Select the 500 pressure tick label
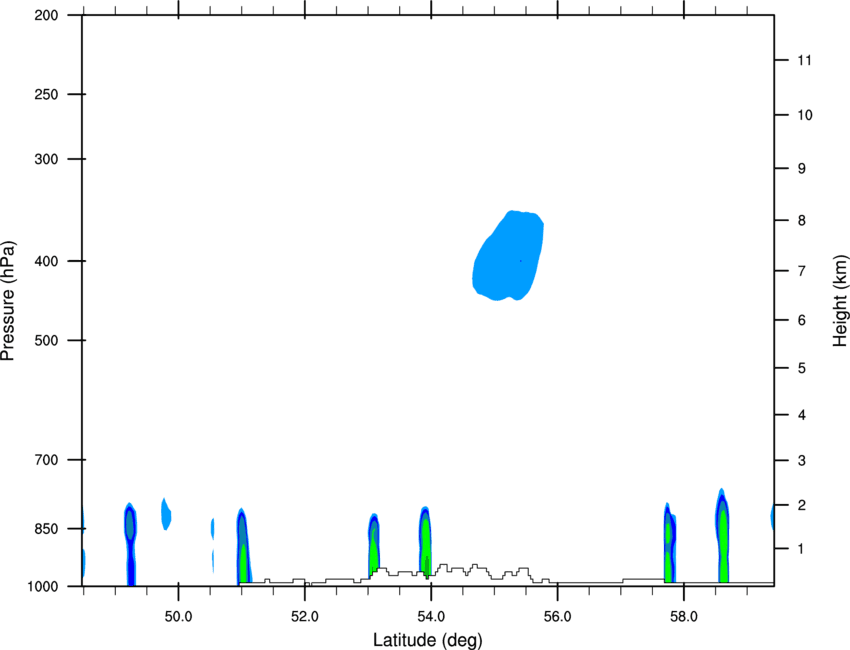 click(x=46, y=340)
